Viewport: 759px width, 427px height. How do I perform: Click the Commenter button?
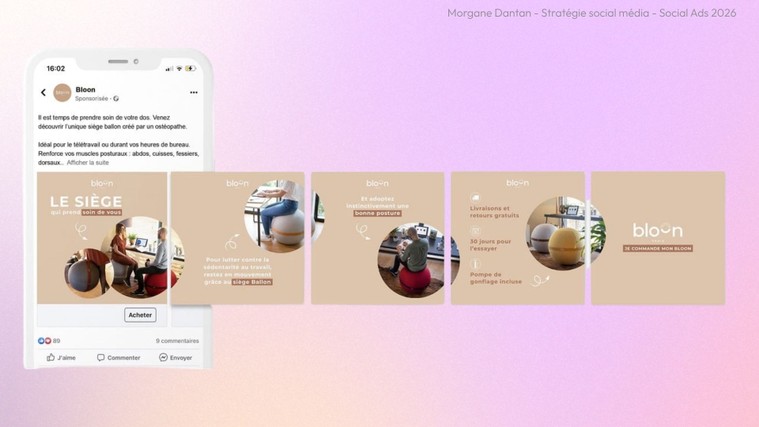(x=119, y=358)
